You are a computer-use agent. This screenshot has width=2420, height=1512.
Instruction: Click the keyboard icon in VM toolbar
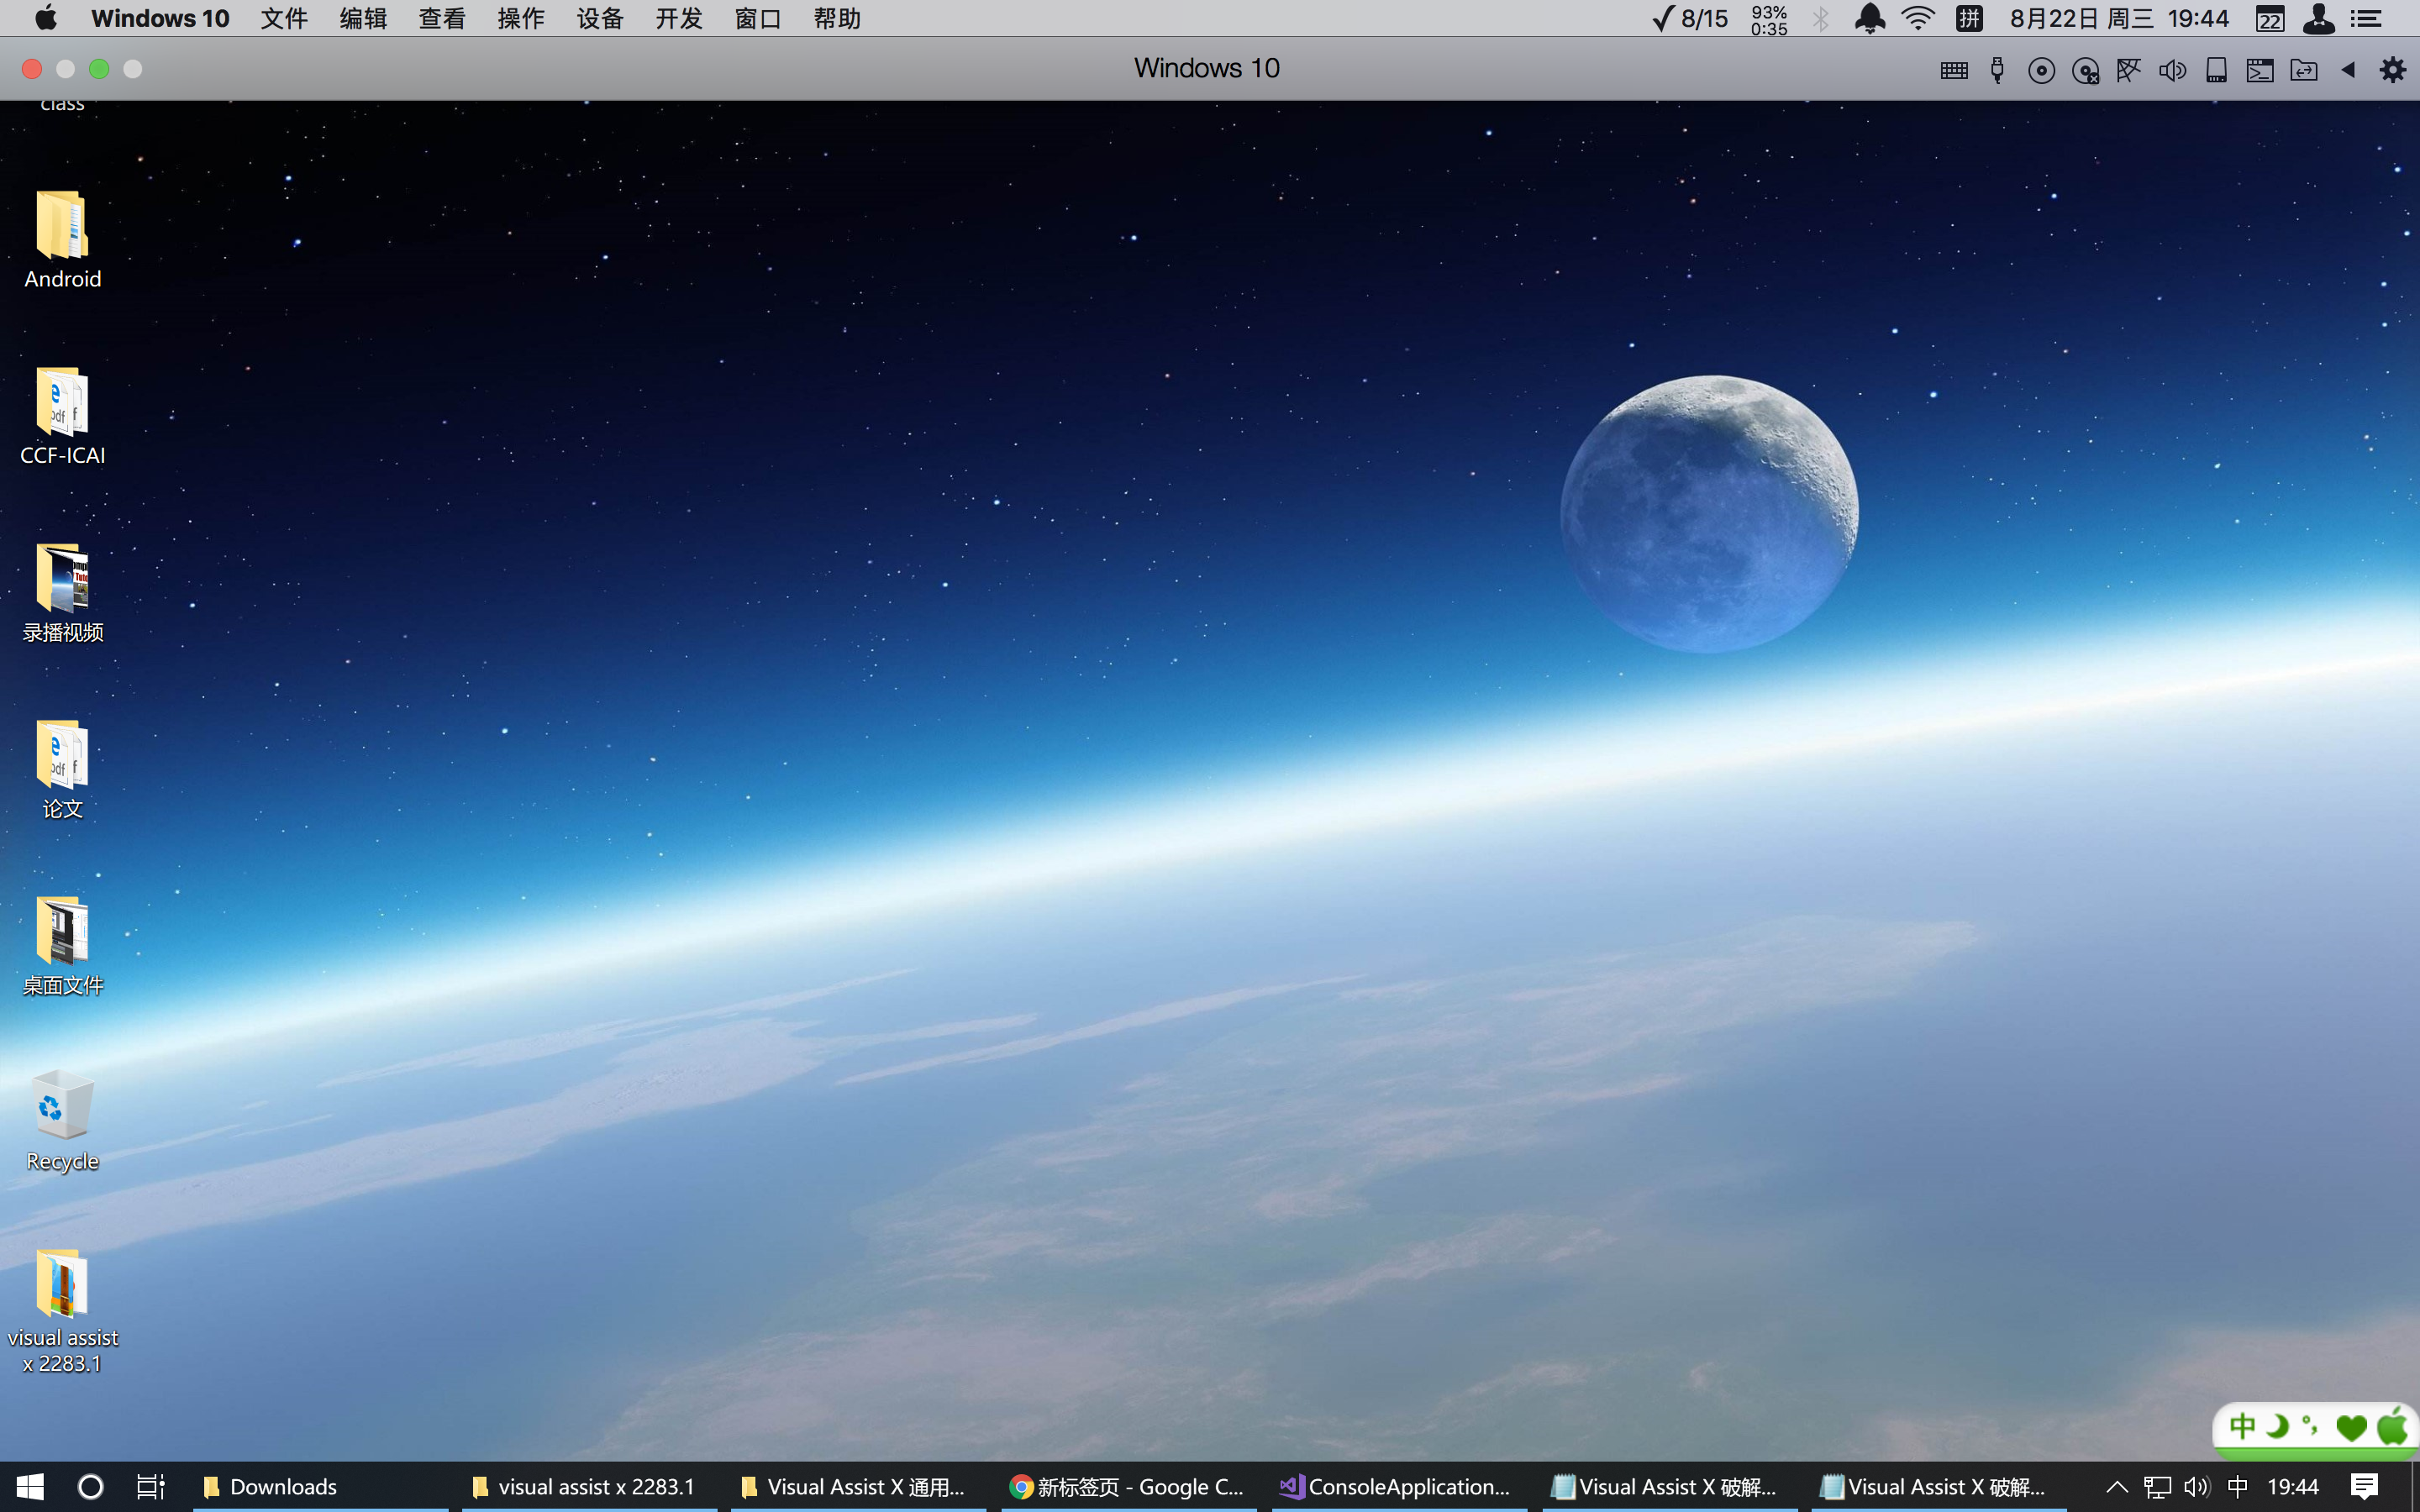pyautogui.click(x=1954, y=70)
